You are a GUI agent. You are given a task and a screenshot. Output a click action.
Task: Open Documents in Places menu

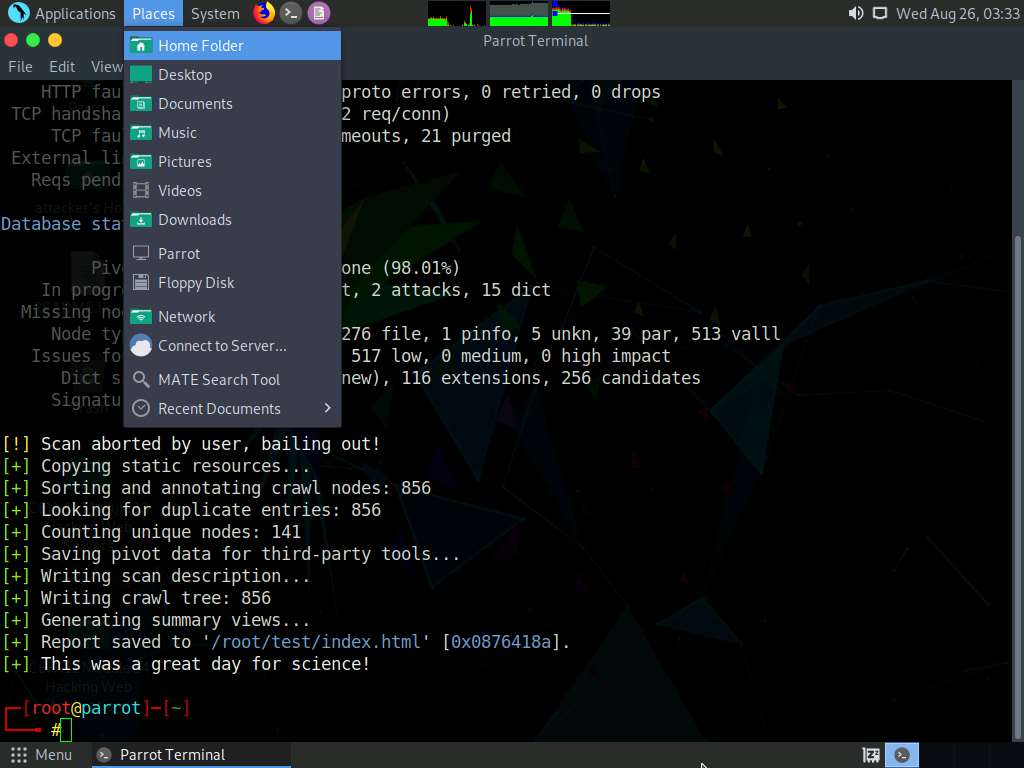coord(232,104)
